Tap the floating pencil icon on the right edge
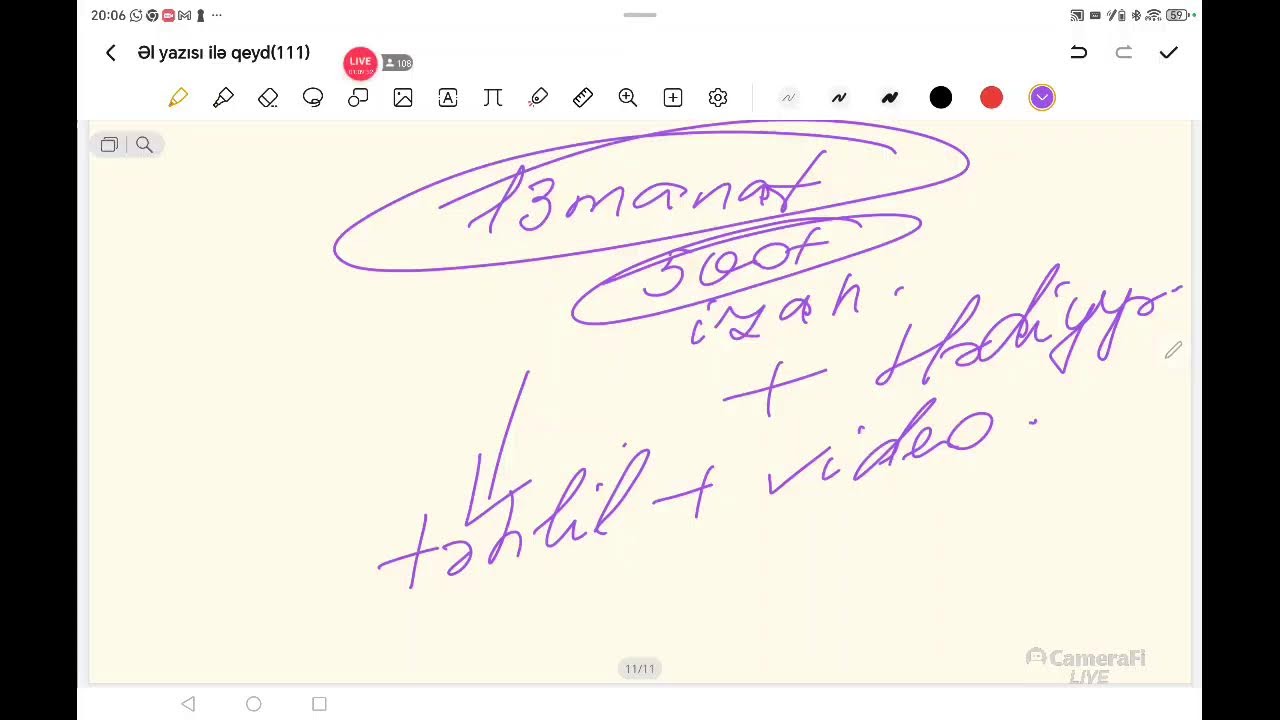 coord(1173,350)
